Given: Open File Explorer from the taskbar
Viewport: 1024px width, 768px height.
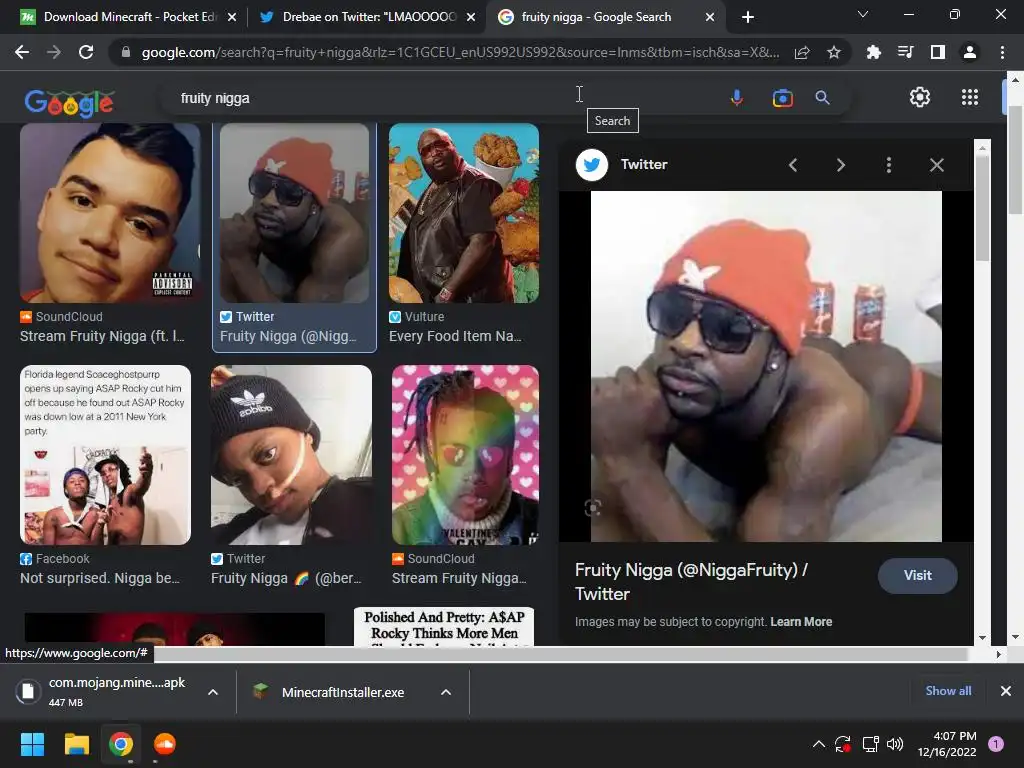Looking at the screenshot, I should click(76, 744).
